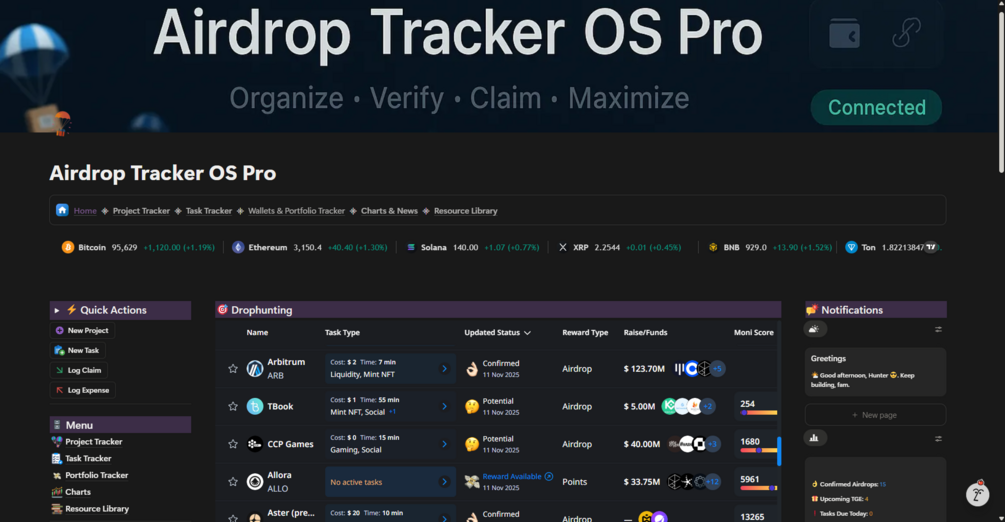Expand Allora No active tasks chevron
This screenshot has height=522, width=1005.
click(444, 482)
